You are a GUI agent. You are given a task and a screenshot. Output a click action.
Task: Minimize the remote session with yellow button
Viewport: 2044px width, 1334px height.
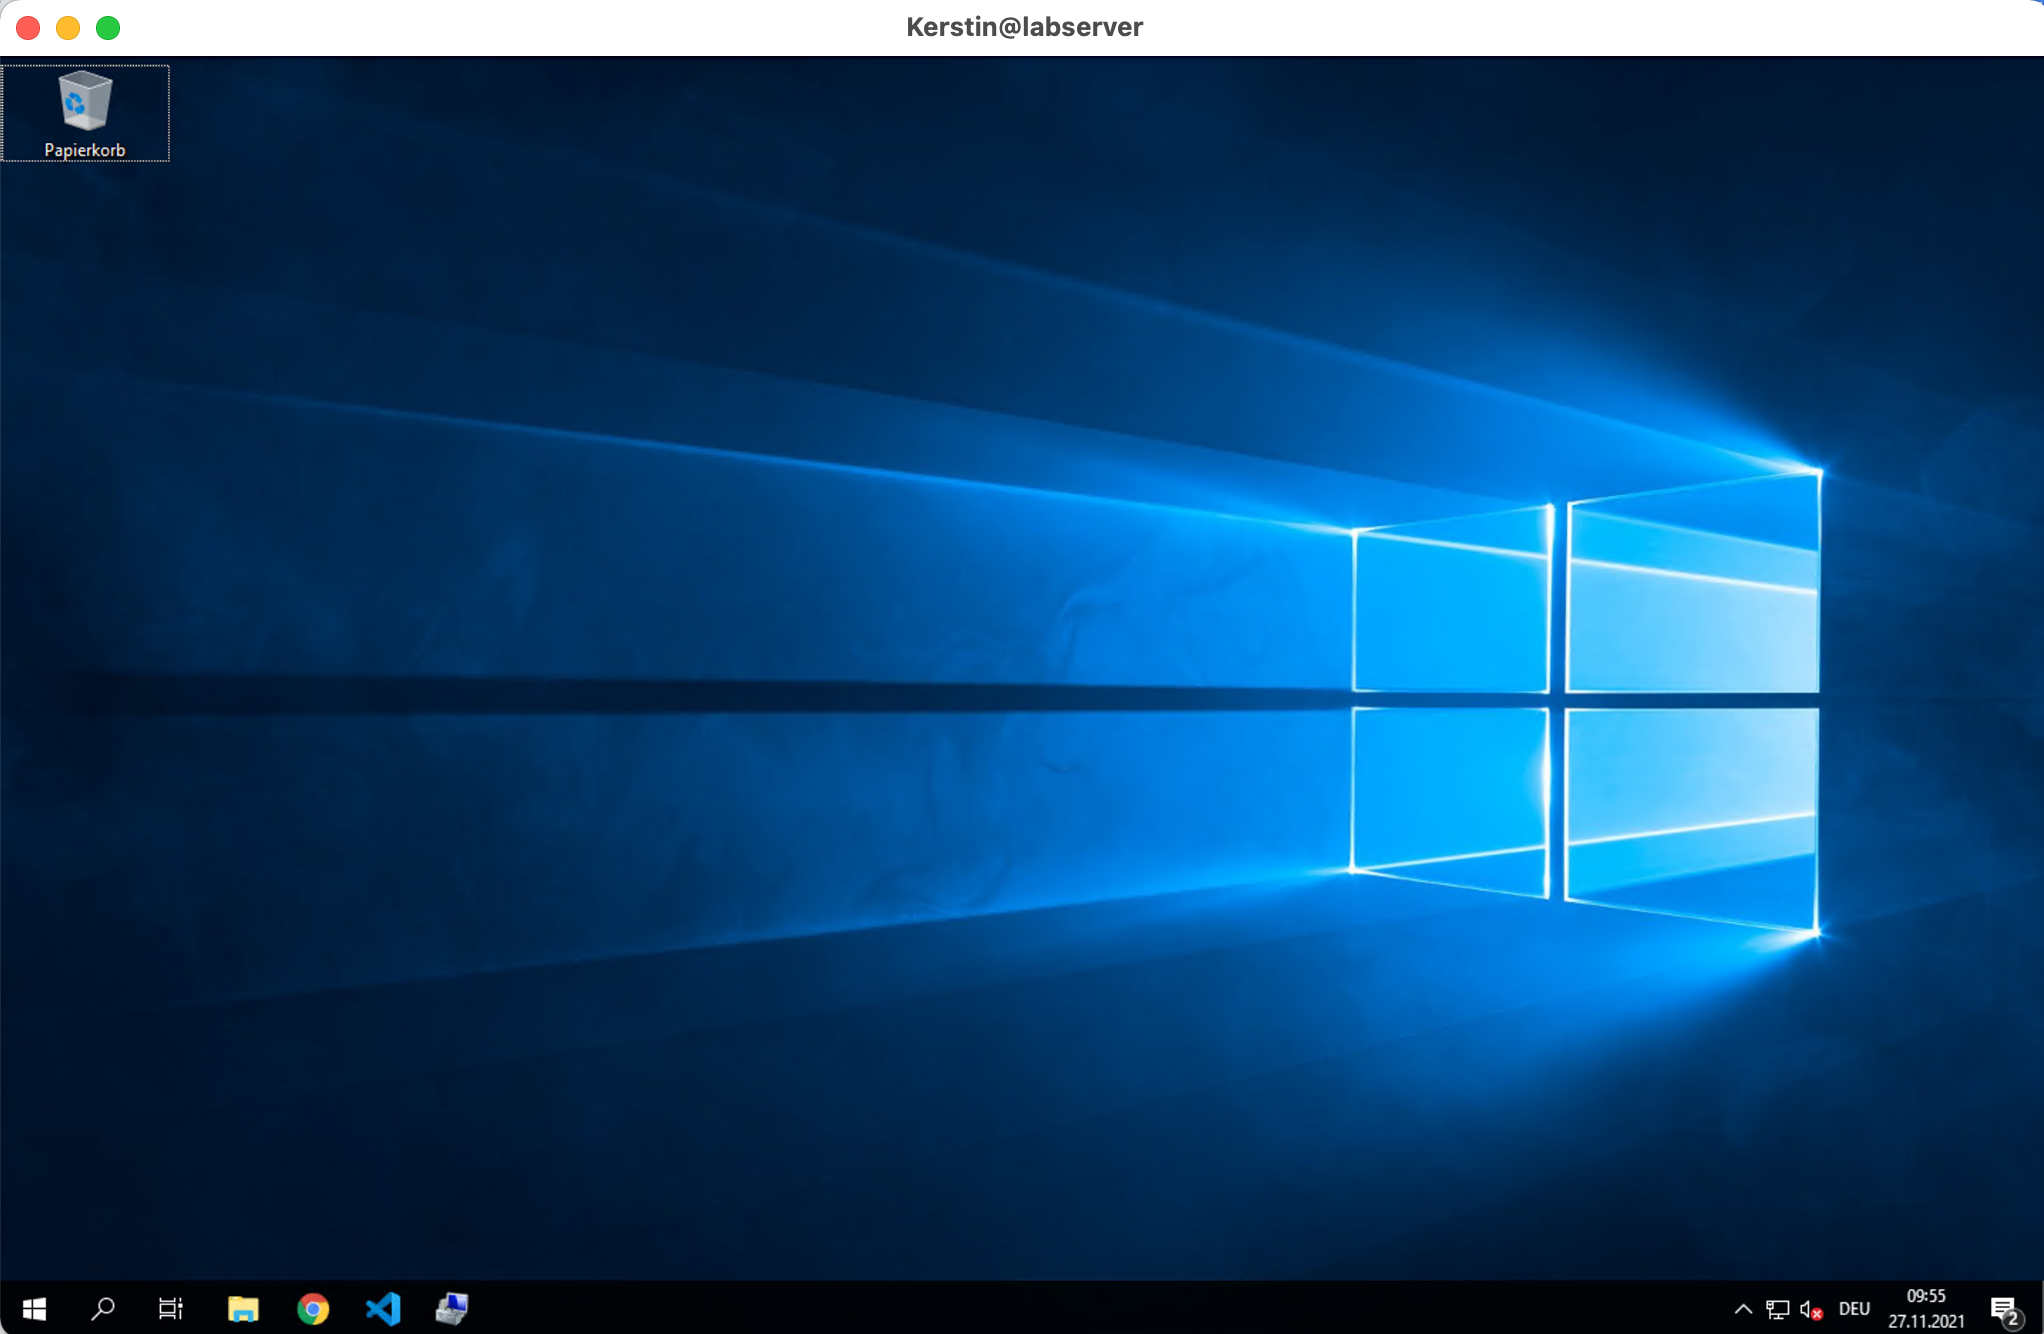[68, 28]
